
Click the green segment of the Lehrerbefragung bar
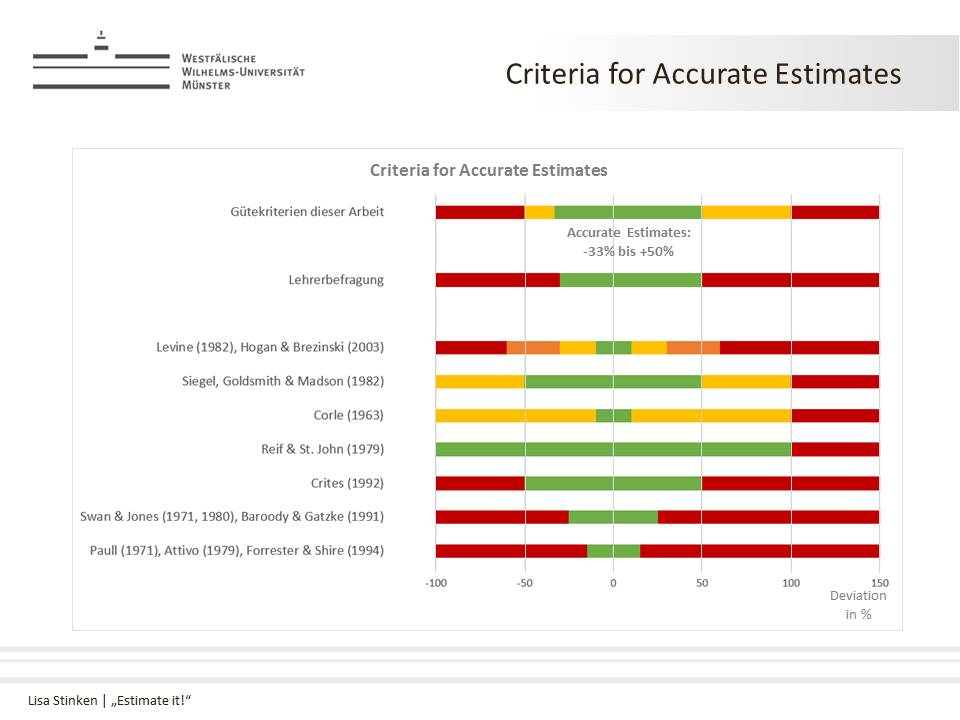tap(630, 280)
